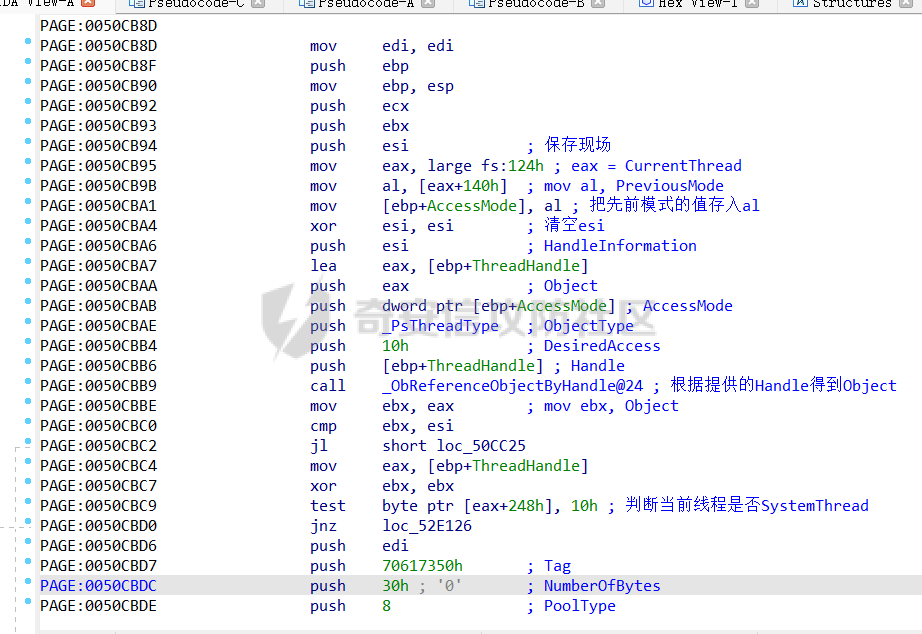922x634 pixels.
Task: Close the IDA View-A tab
Action: click(87, 4)
